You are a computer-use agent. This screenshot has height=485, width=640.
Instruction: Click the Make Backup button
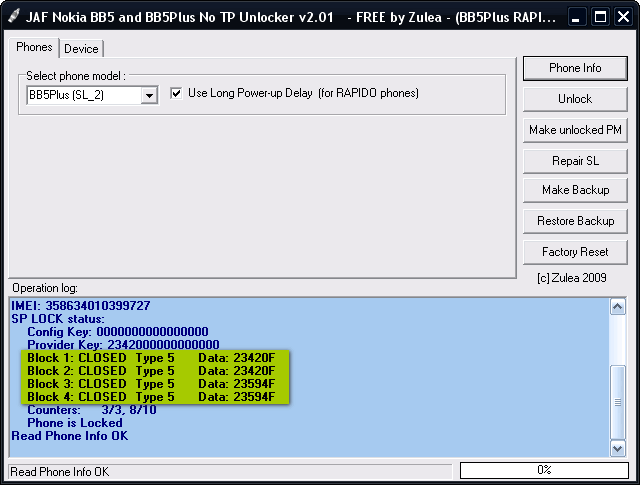(575, 190)
